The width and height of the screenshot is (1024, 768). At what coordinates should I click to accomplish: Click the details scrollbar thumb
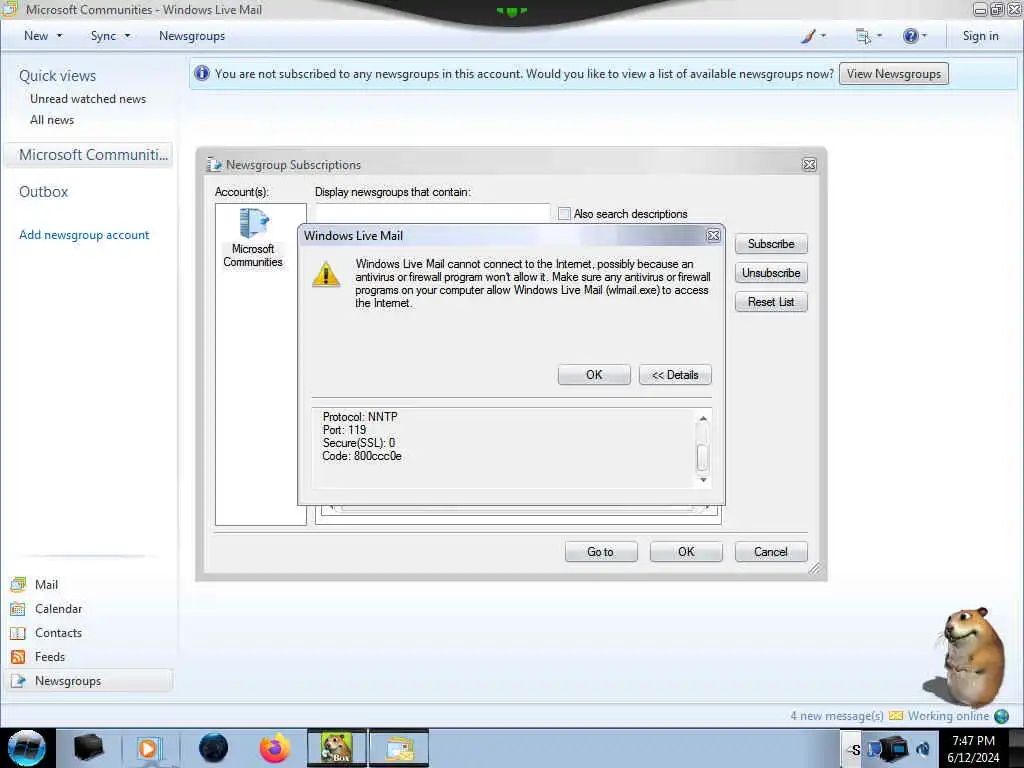tap(703, 457)
